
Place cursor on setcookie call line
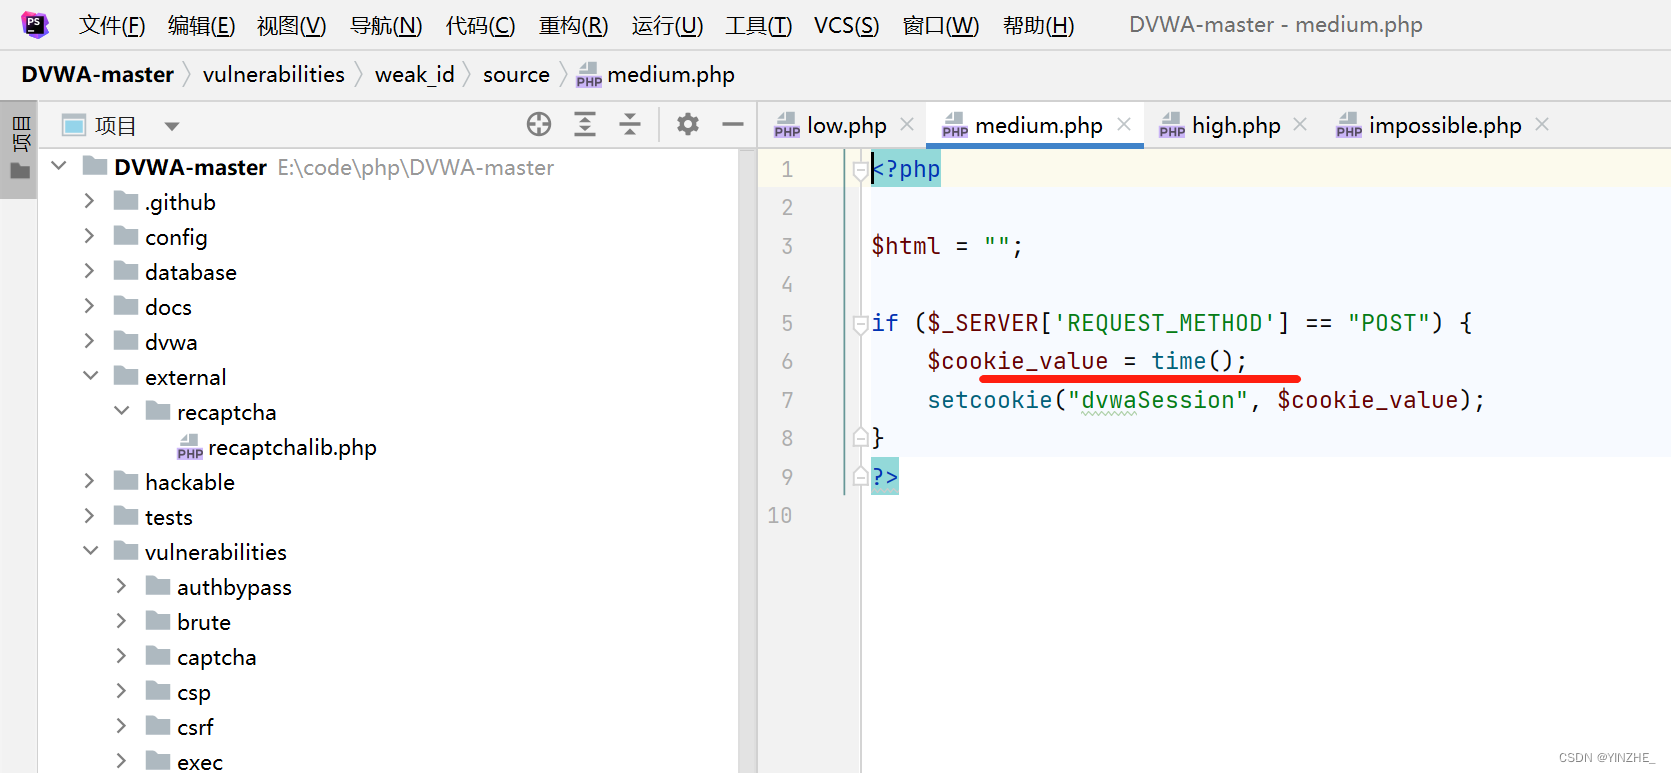tap(1206, 400)
